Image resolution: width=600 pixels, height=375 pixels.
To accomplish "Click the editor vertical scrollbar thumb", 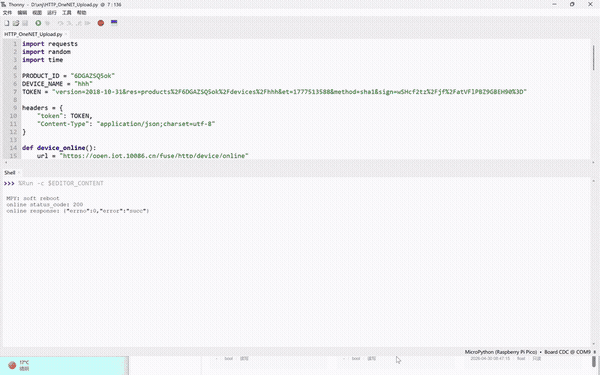I will pyautogui.click(x=593, y=57).
